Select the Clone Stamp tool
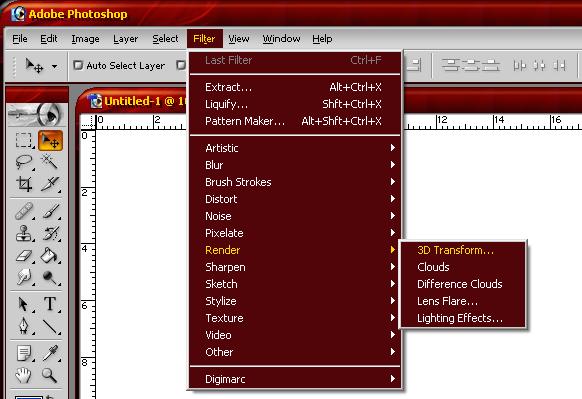The image size is (582, 399). pyautogui.click(x=24, y=233)
